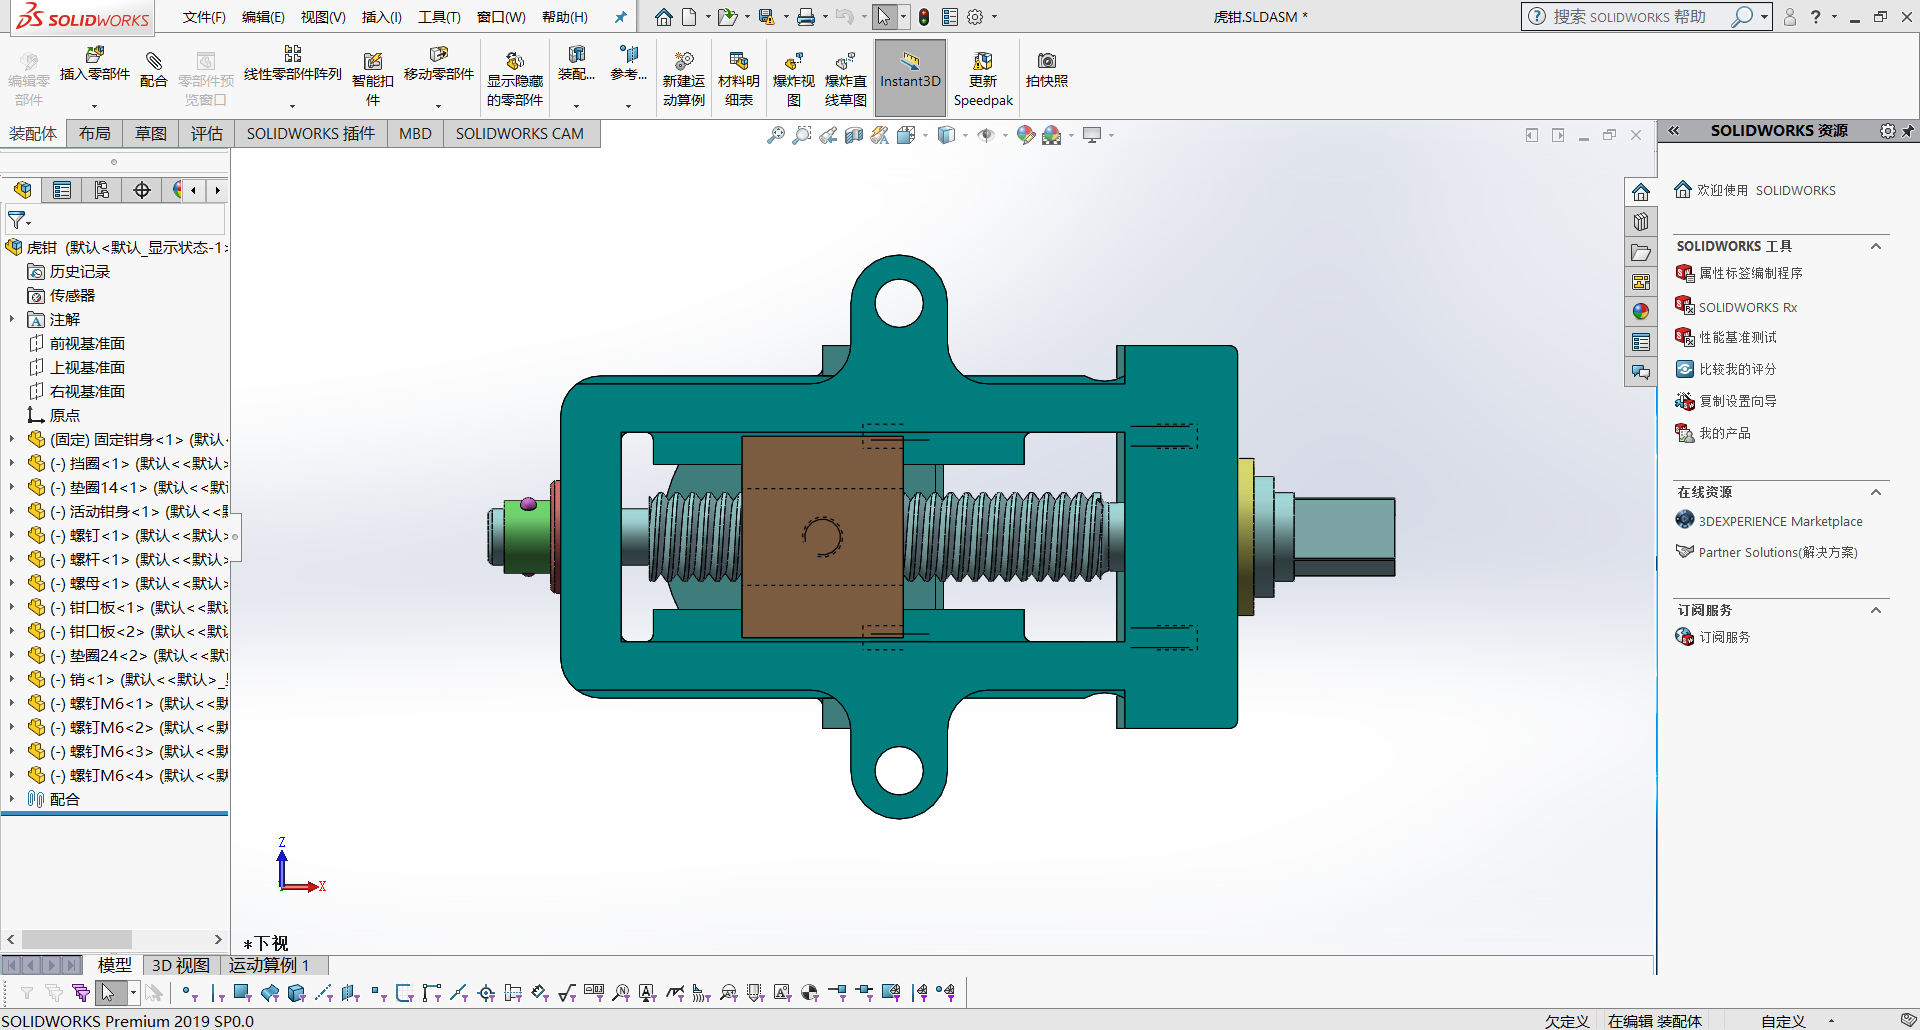Select the 前视基准面 plane in tree

[x=87, y=343]
